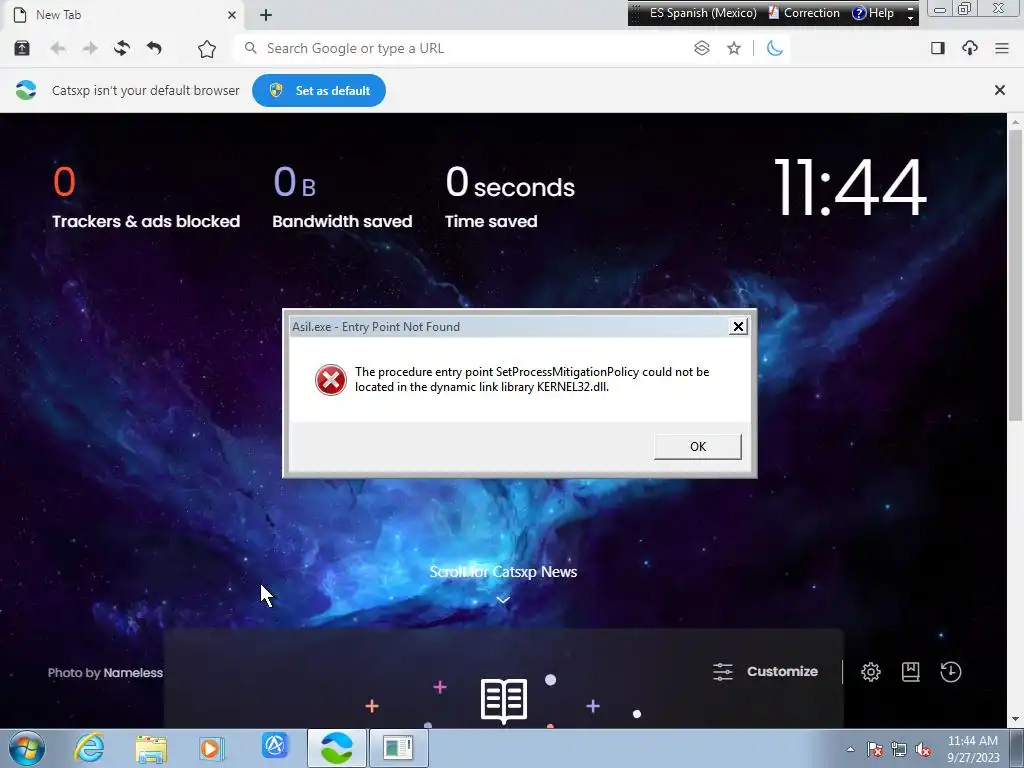The width and height of the screenshot is (1024, 768).
Task: Click scrollbar down arrow
Action: point(1015,719)
